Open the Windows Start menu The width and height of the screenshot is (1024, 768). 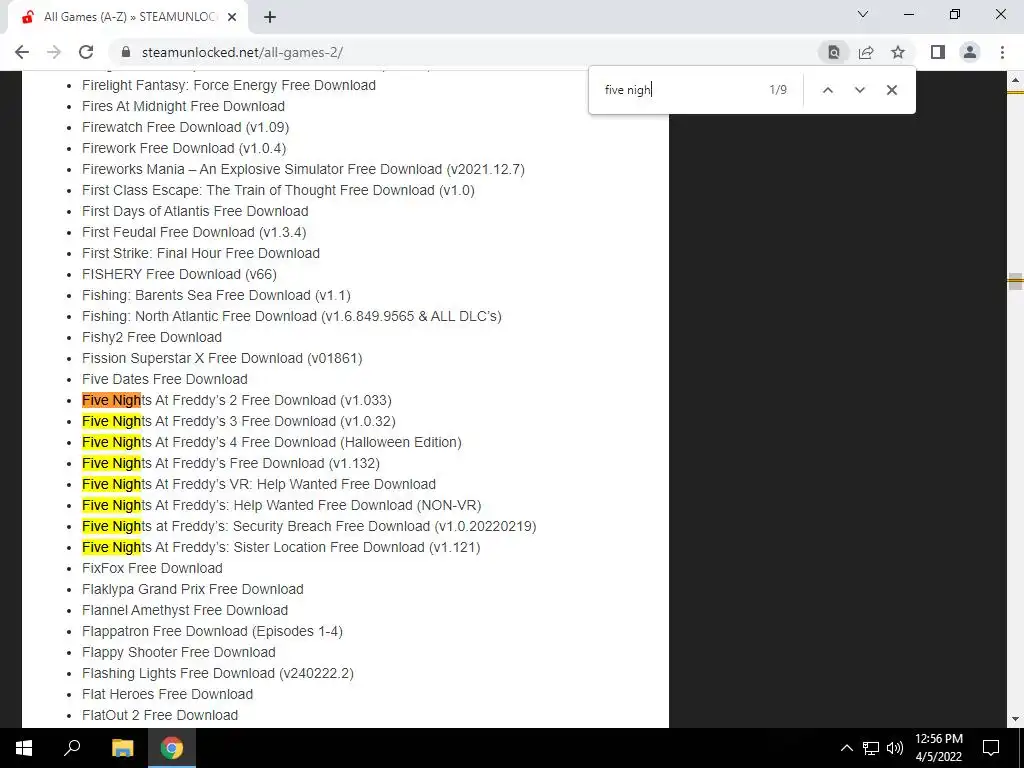(x=24, y=748)
